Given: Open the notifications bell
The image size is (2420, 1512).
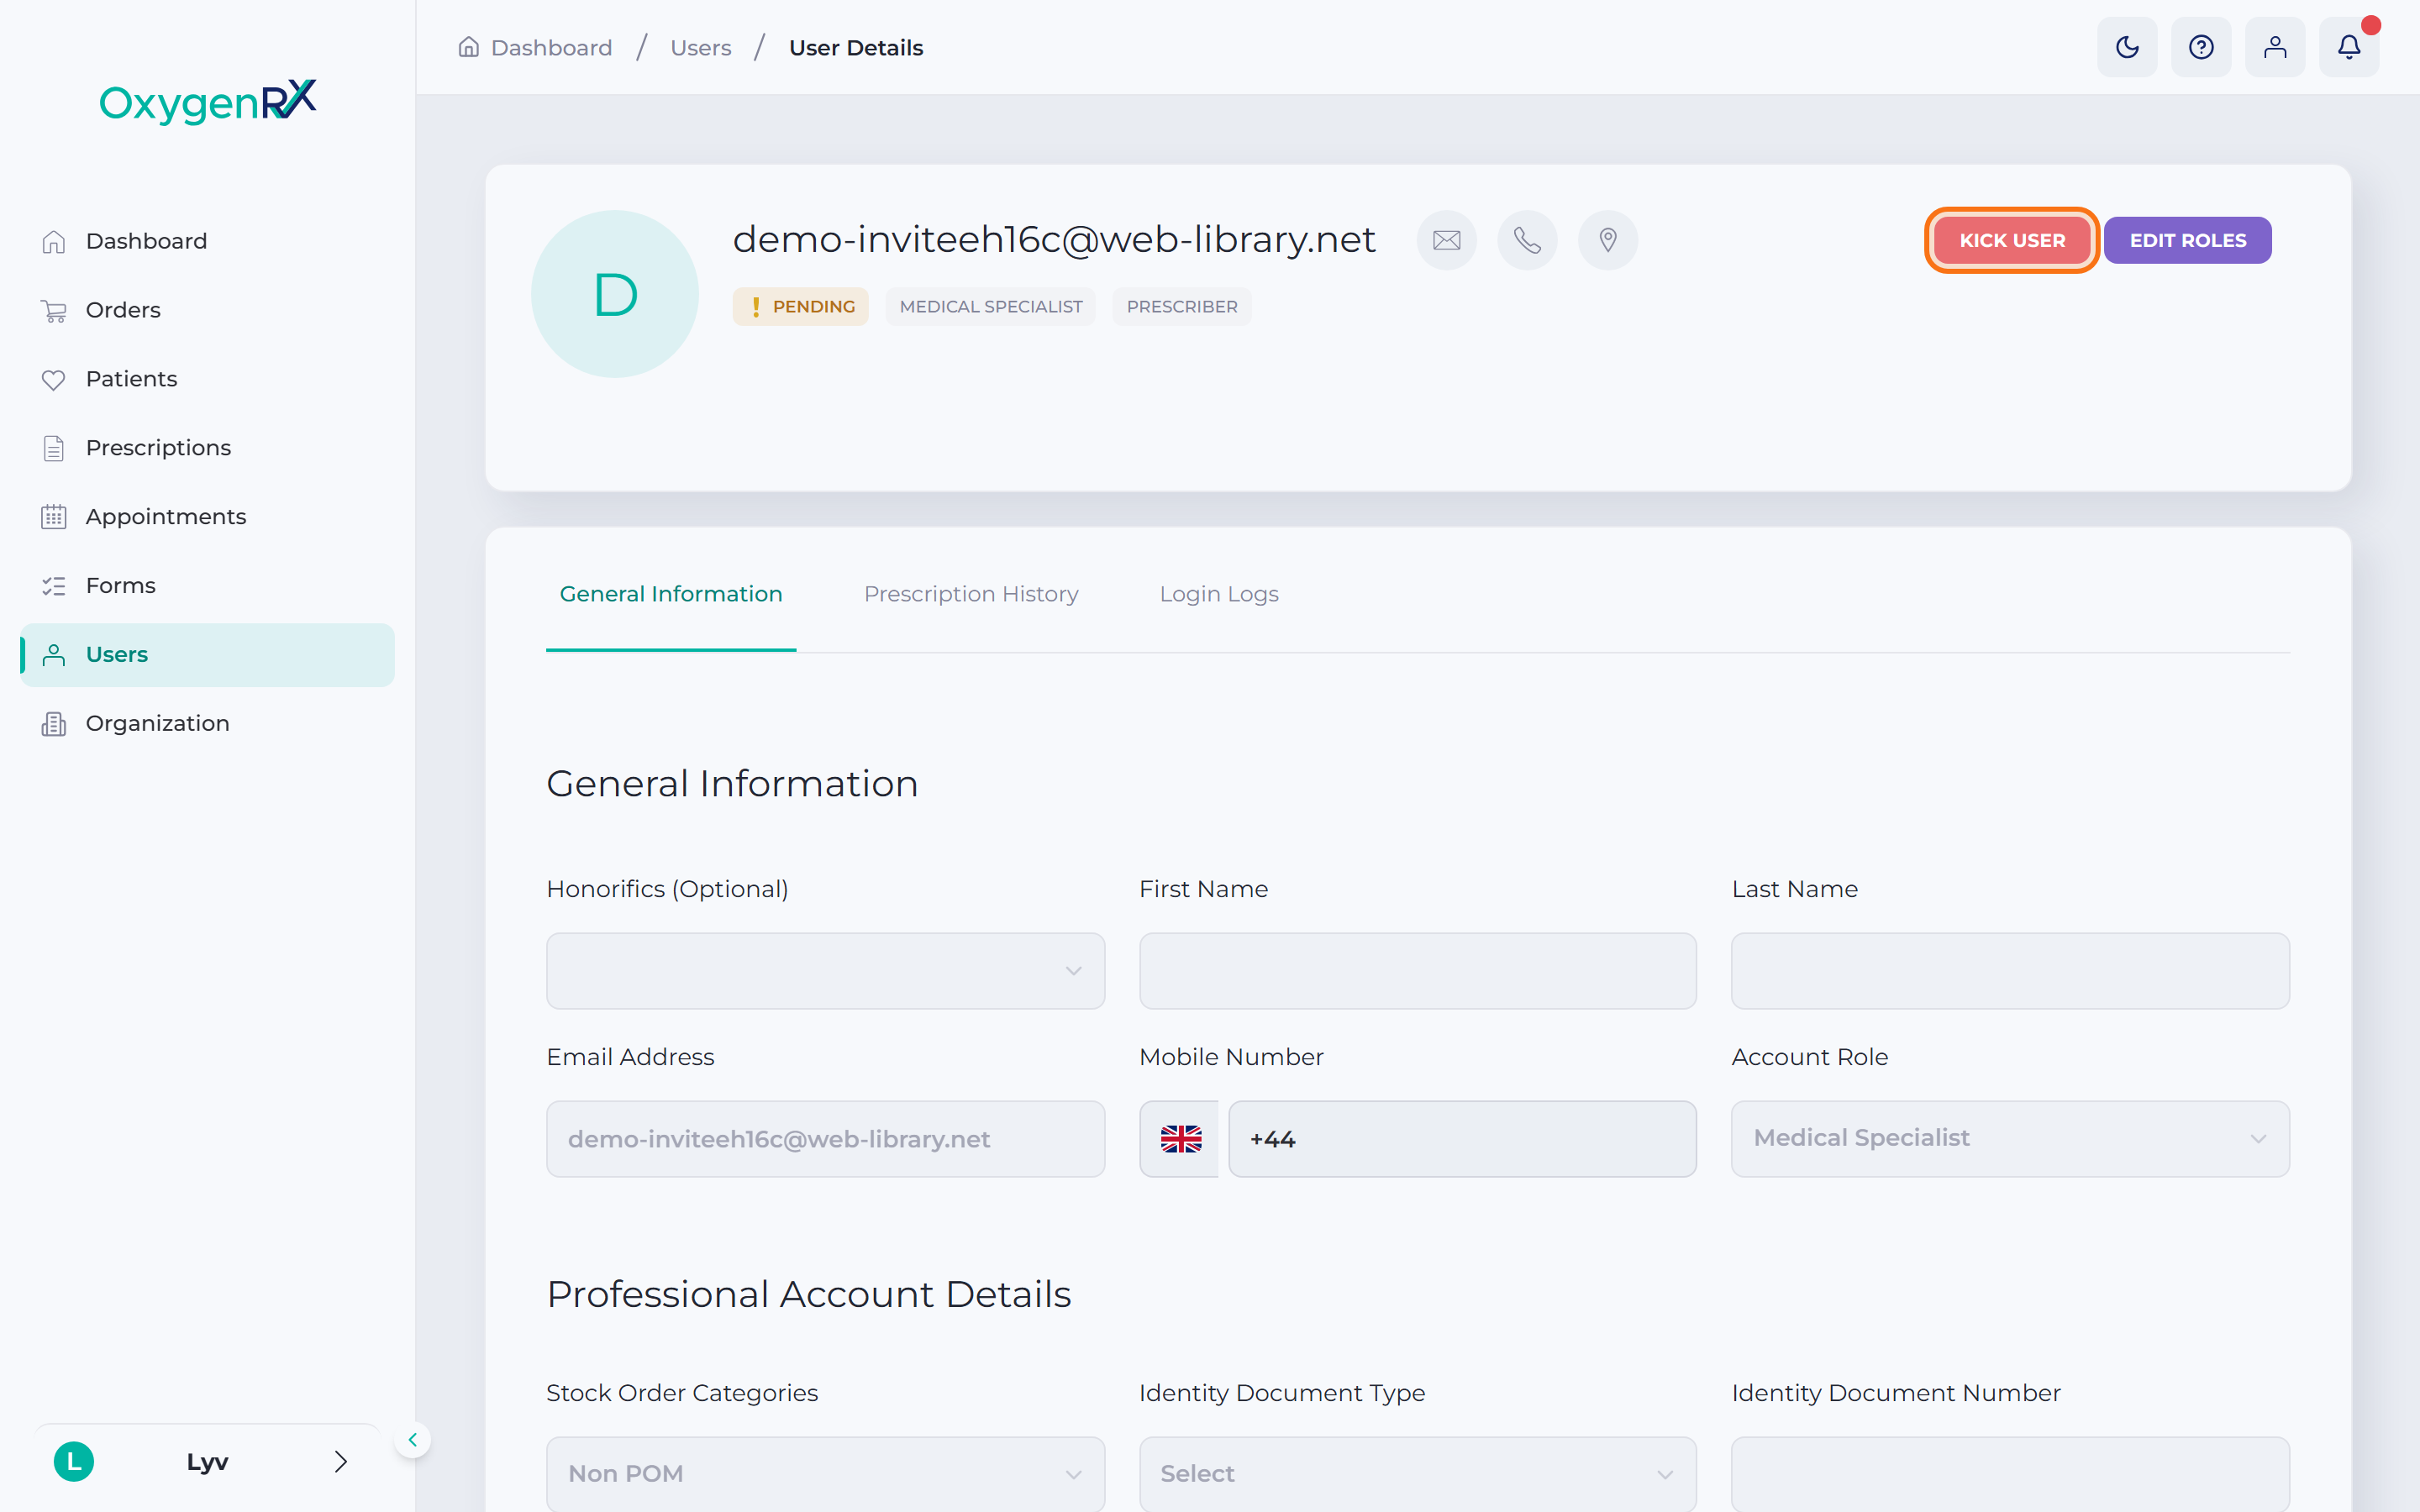Looking at the screenshot, I should (x=2349, y=47).
